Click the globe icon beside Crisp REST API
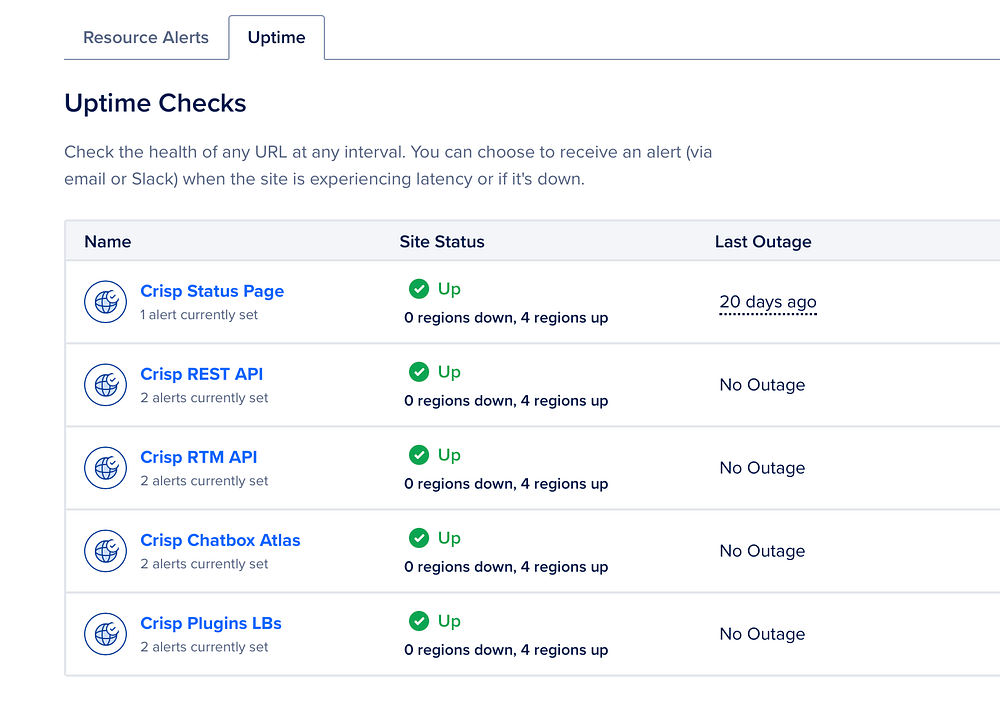The width and height of the screenshot is (1000, 722). [105, 385]
